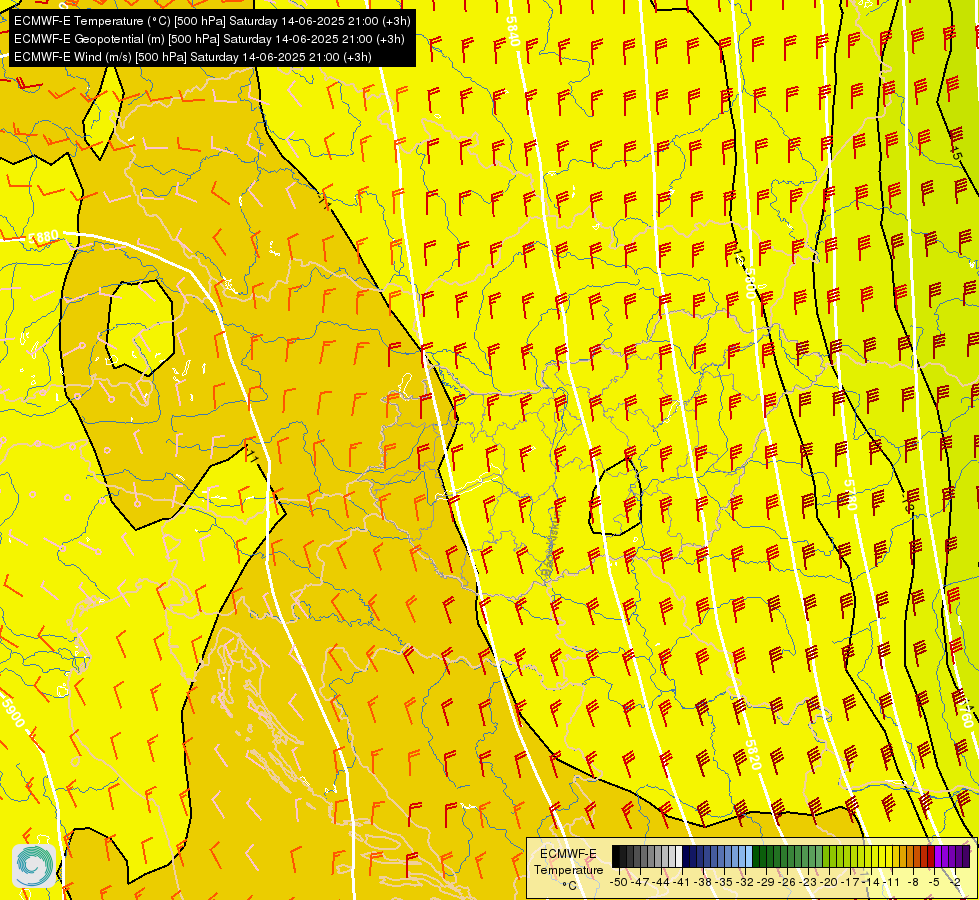Click the -50 legend tick label
Screen dimensions: 979x900
pyautogui.click(x=619, y=882)
